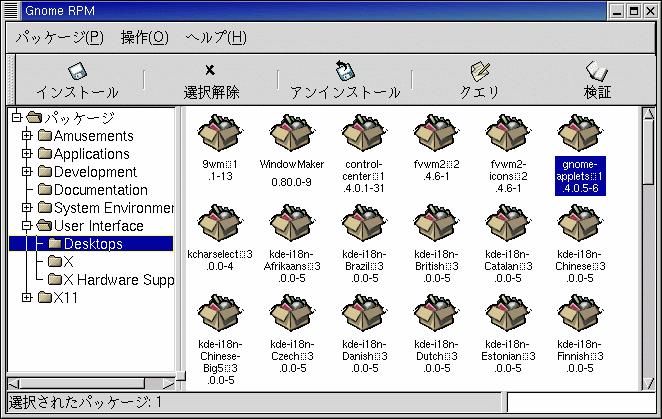Open the ヘルプ(H) menu

pyautogui.click(x=216, y=38)
